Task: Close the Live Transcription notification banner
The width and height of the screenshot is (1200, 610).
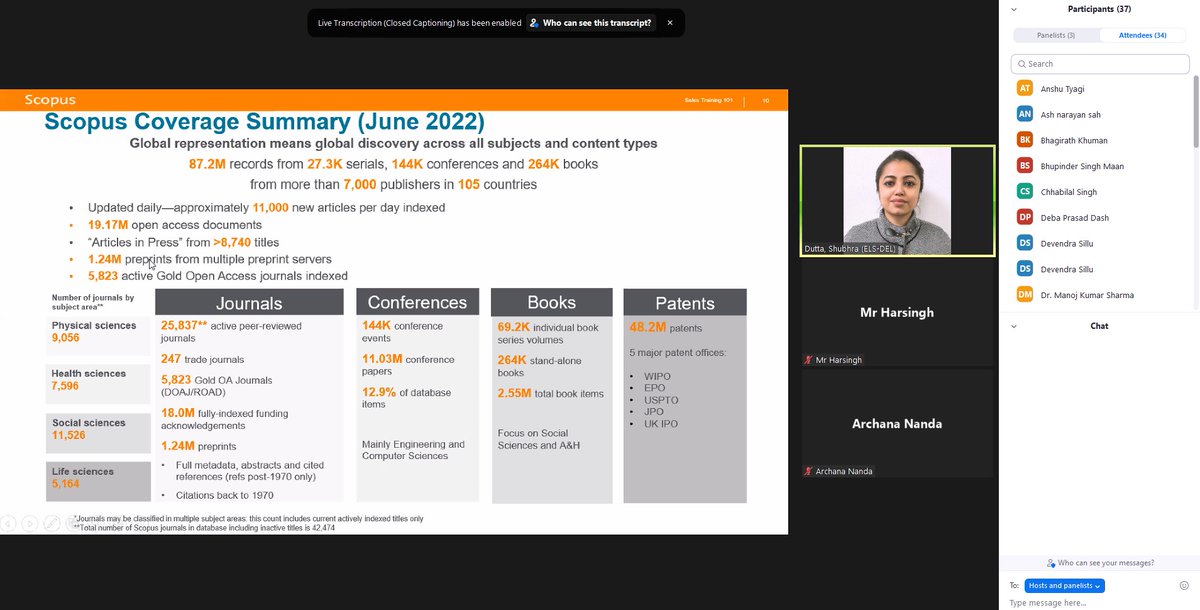Action: click(x=670, y=22)
